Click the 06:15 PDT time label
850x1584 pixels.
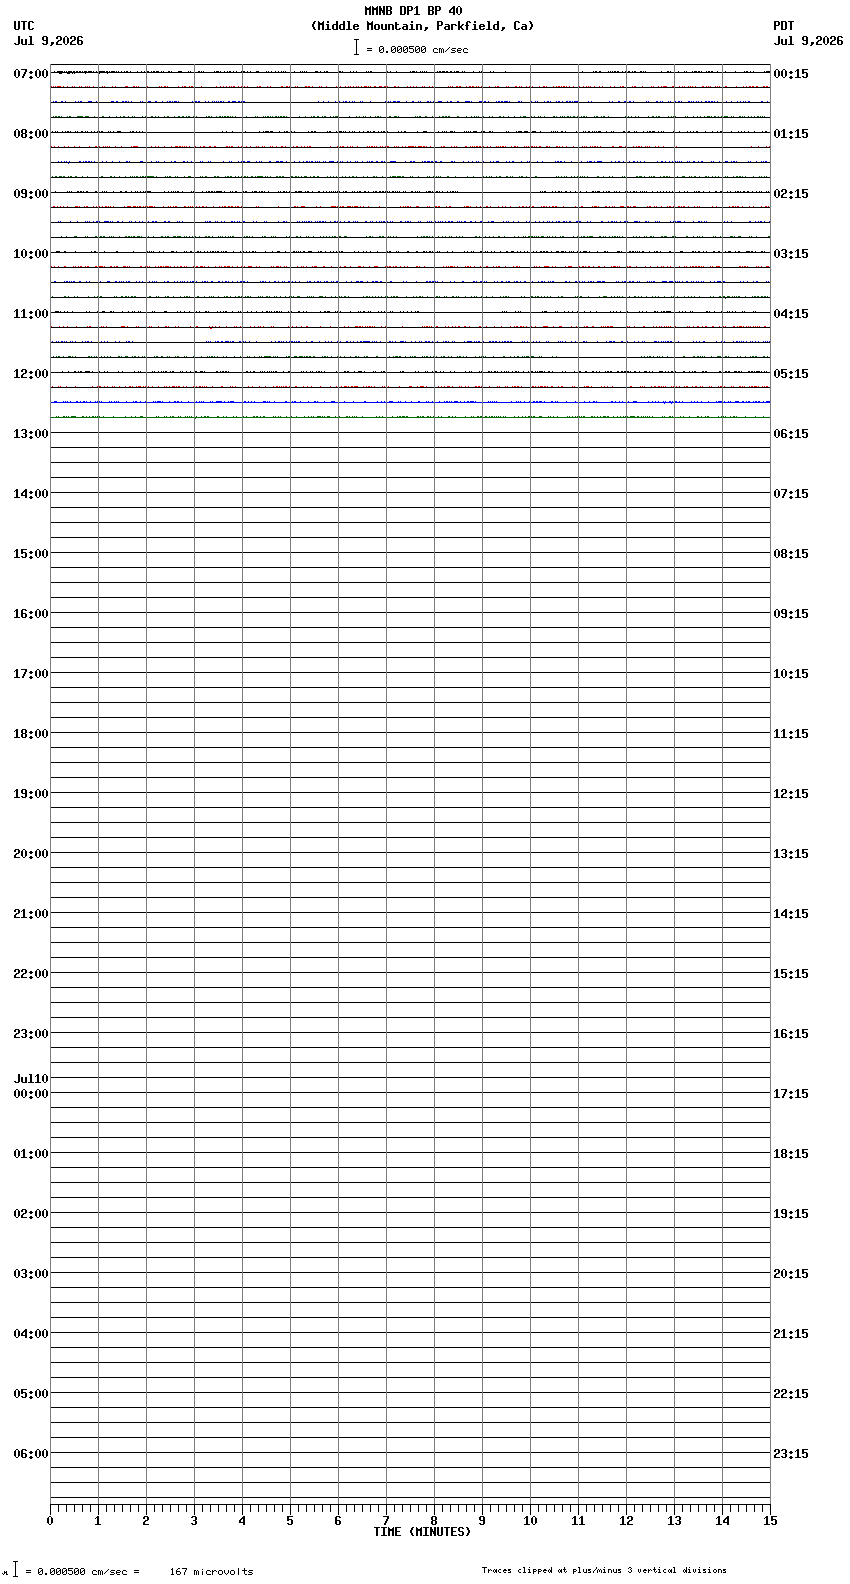coord(791,434)
